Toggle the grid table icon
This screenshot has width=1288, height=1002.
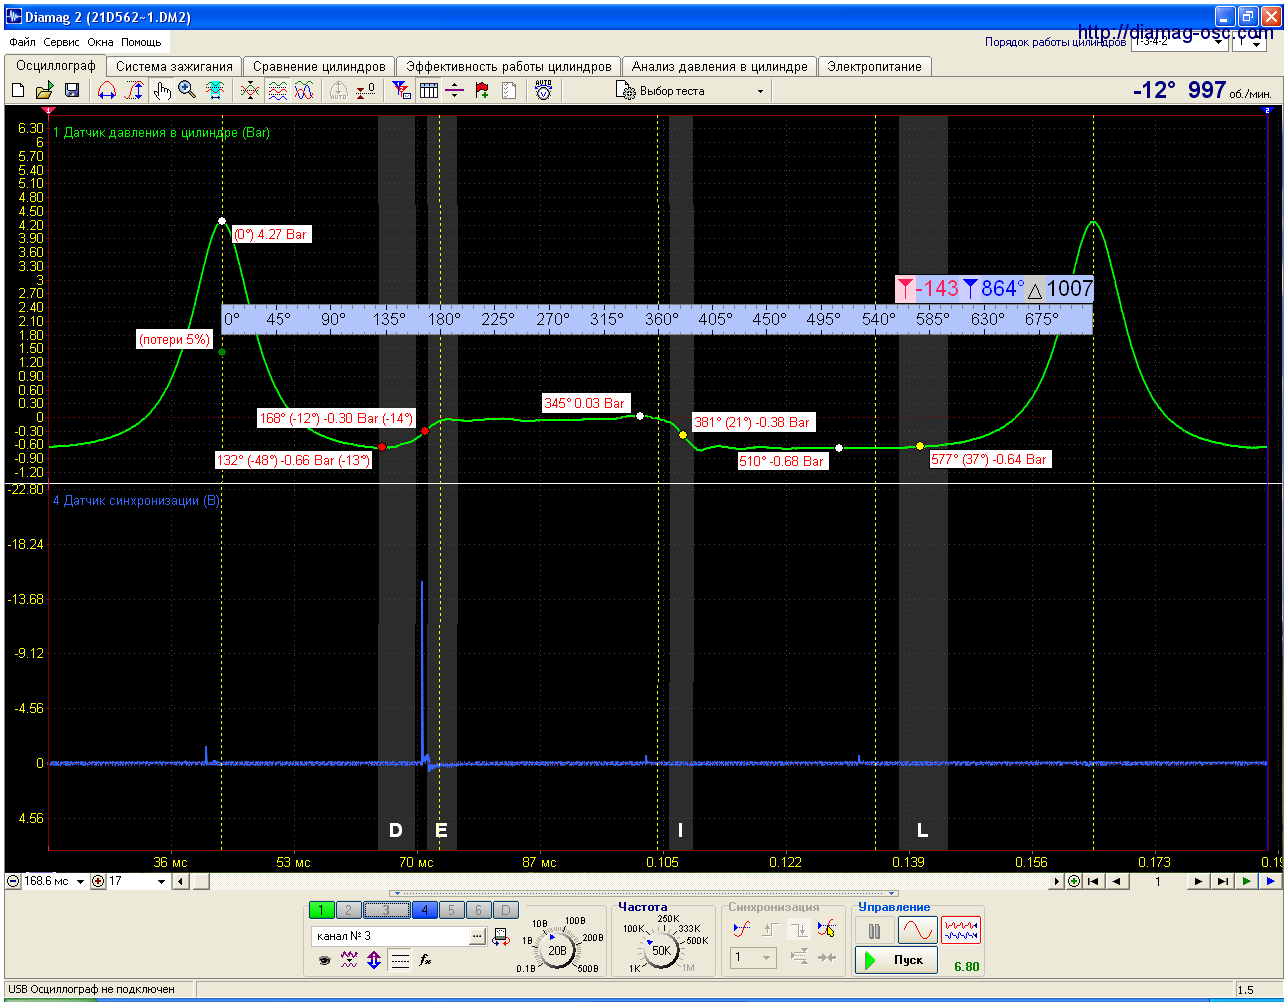[x=428, y=91]
